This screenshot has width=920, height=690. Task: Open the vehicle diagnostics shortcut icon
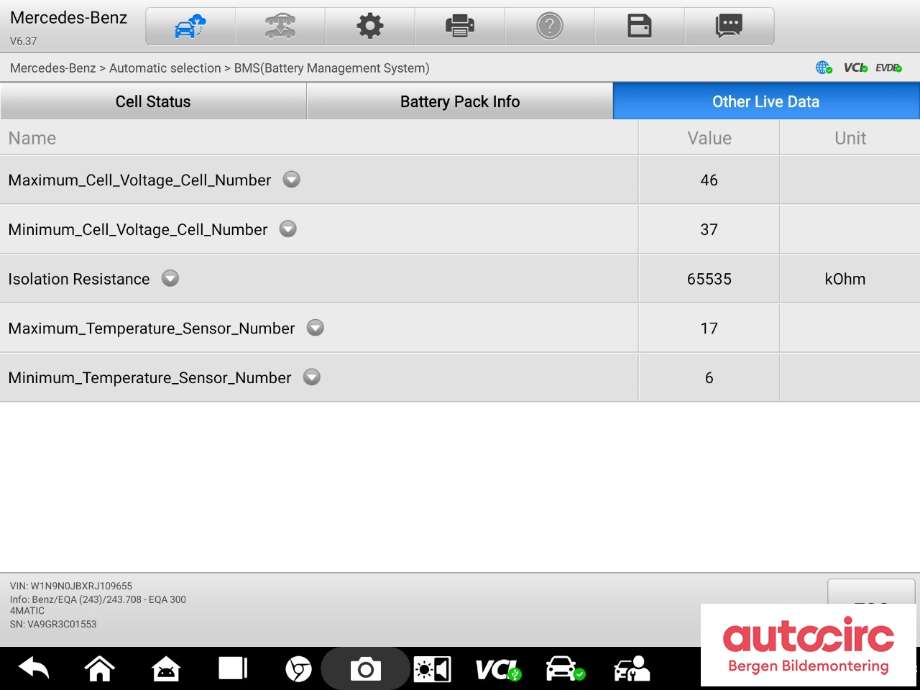point(565,669)
